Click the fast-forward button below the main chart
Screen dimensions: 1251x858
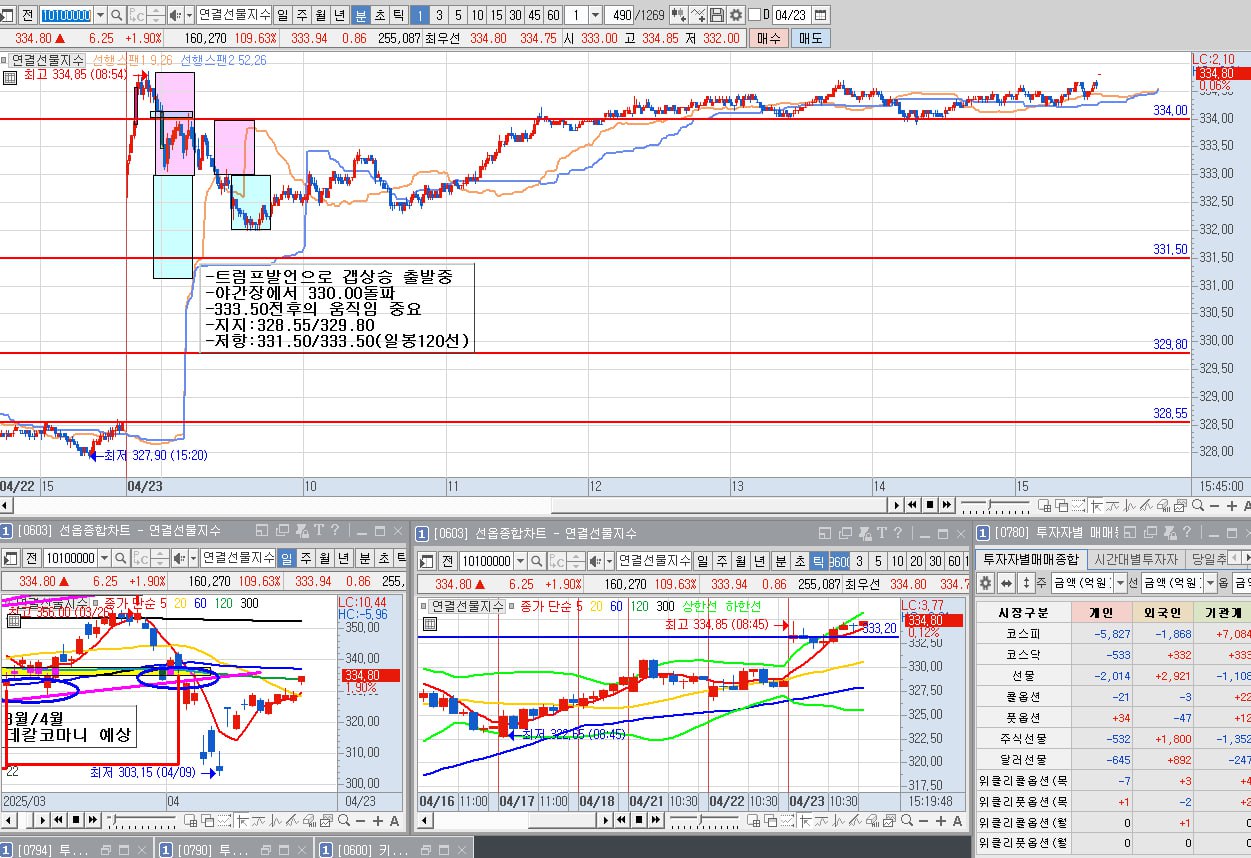pos(945,505)
